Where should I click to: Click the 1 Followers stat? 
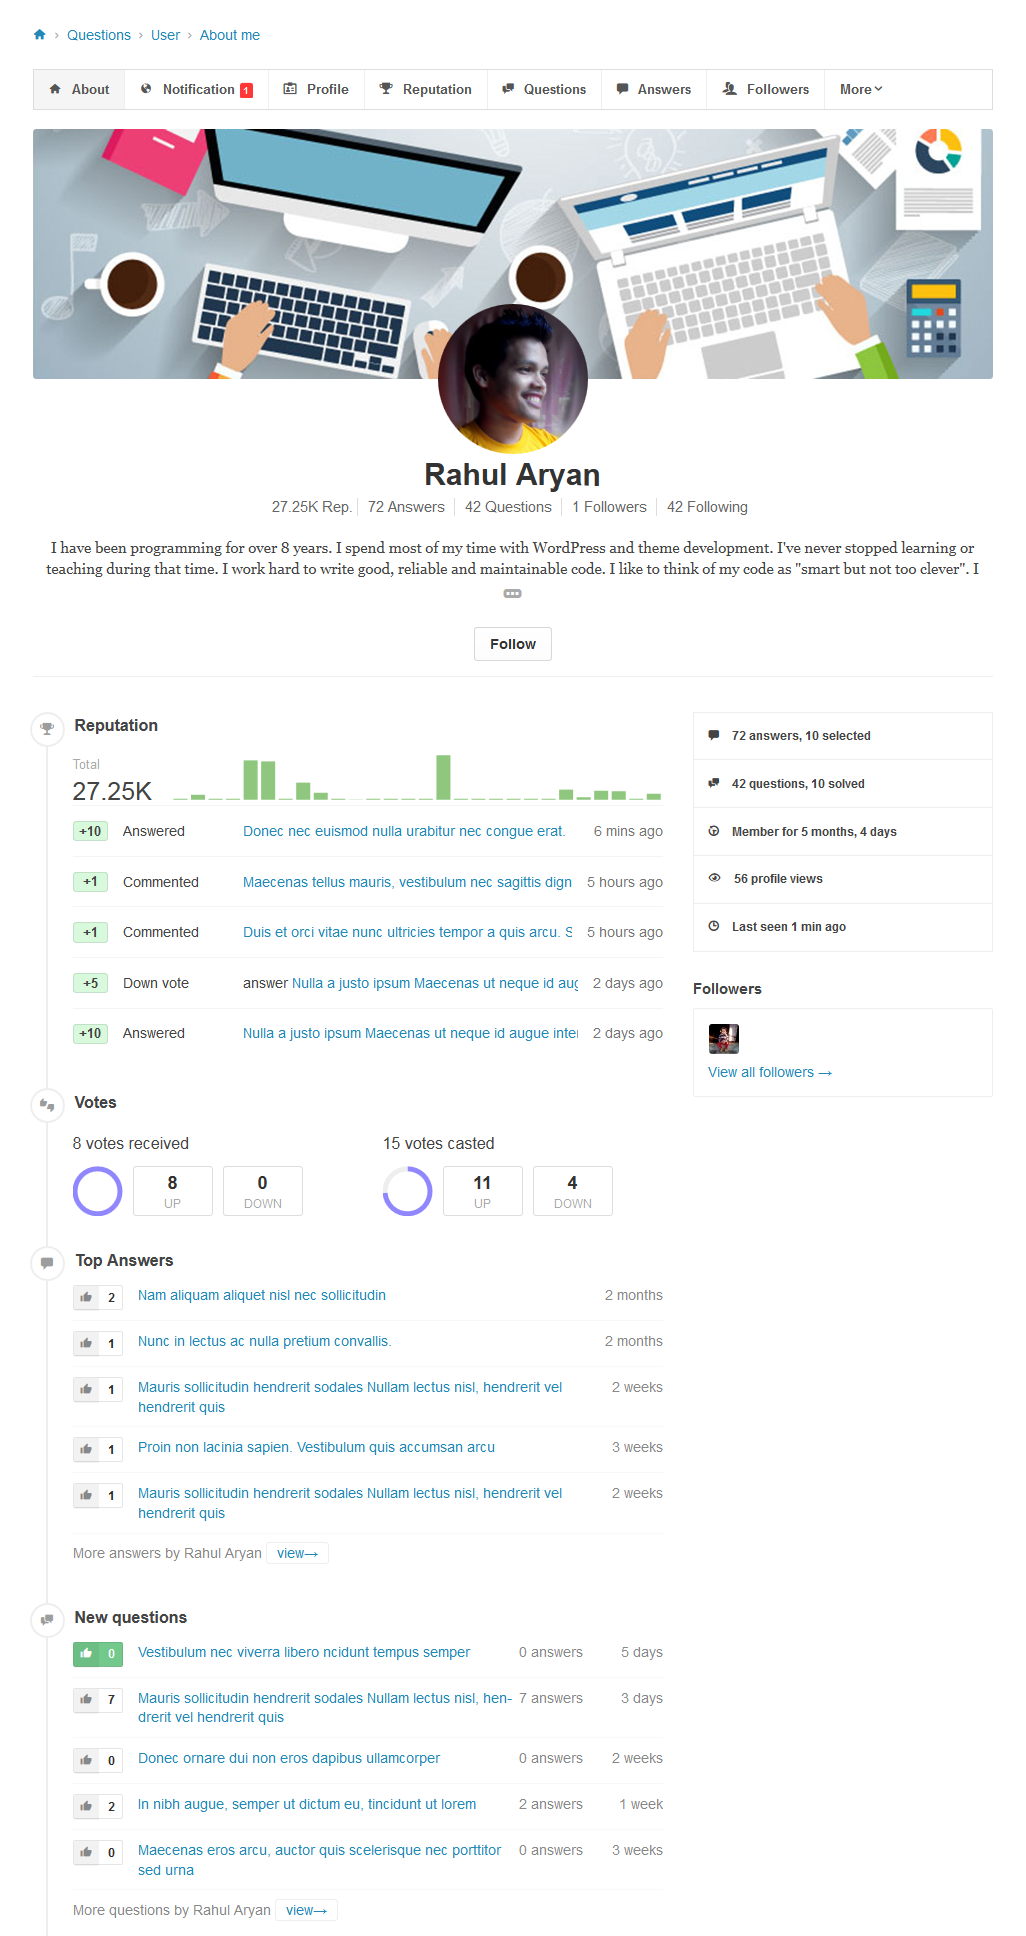(609, 507)
